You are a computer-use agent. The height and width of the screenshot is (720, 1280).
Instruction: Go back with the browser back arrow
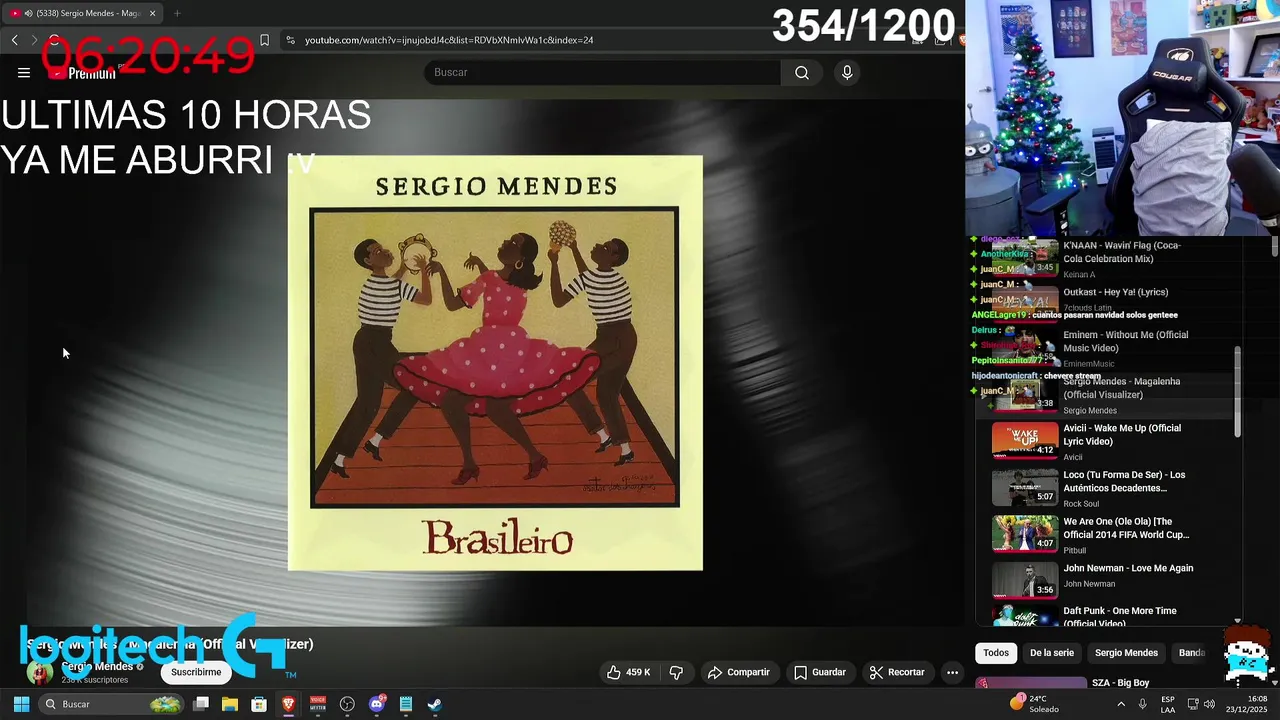point(14,40)
